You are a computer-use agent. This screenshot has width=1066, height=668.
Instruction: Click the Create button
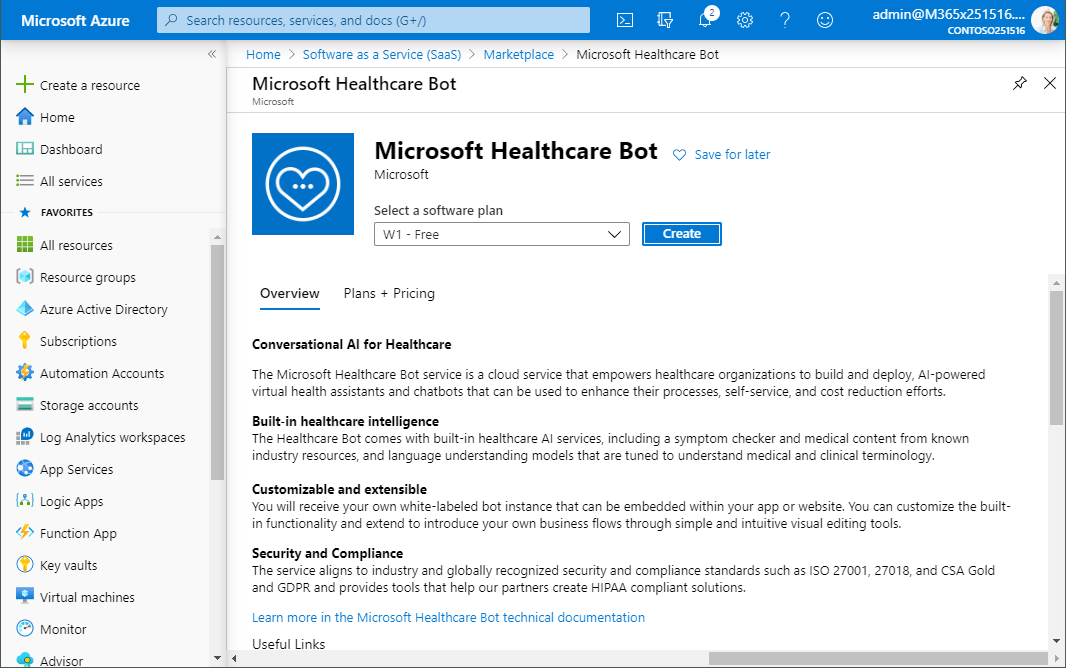click(682, 234)
